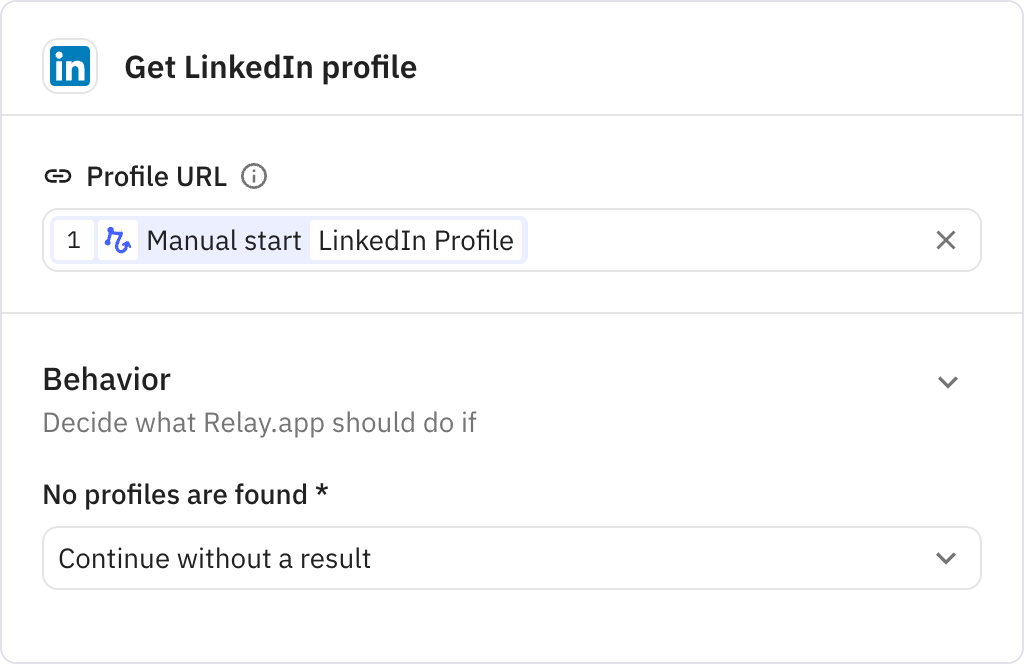This screenshot has height=664, width=1024.
Task: Click the LinkedIn logo in the header
Action: tap(69, 66)
